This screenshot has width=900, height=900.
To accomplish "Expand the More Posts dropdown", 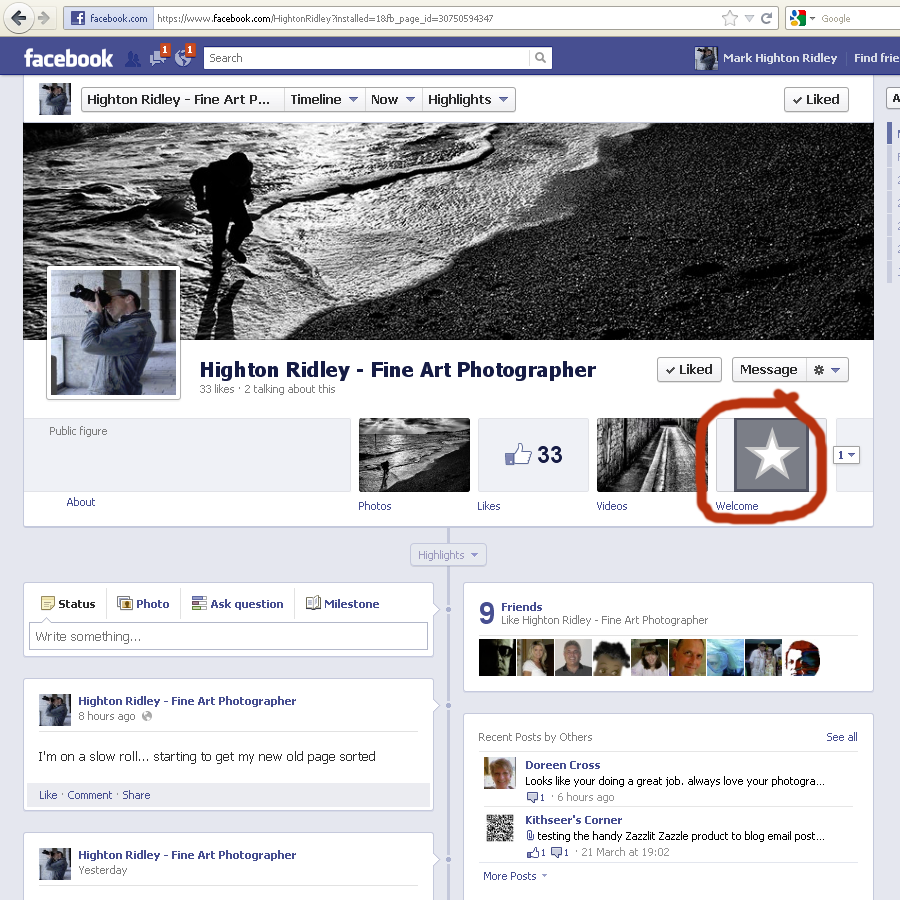I will coord(515,876).
